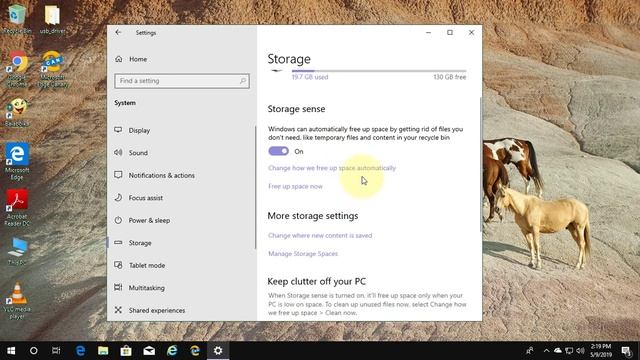Select the Acrobat Reader DC desktop shortcut
The height and width of the screenshot is (360, 640).
pyautogui.click(x=17, y=207)
